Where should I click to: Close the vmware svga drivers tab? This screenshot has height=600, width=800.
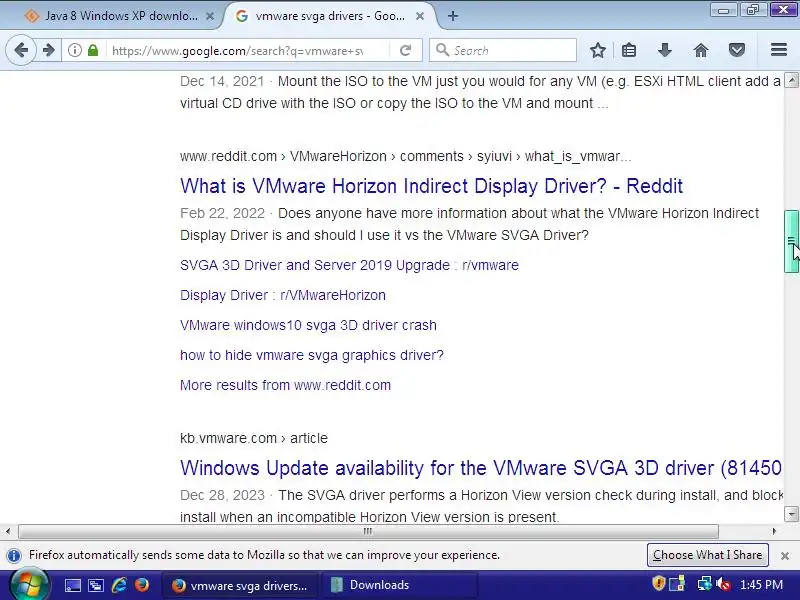pyautogui.click(x=420, y=16)
